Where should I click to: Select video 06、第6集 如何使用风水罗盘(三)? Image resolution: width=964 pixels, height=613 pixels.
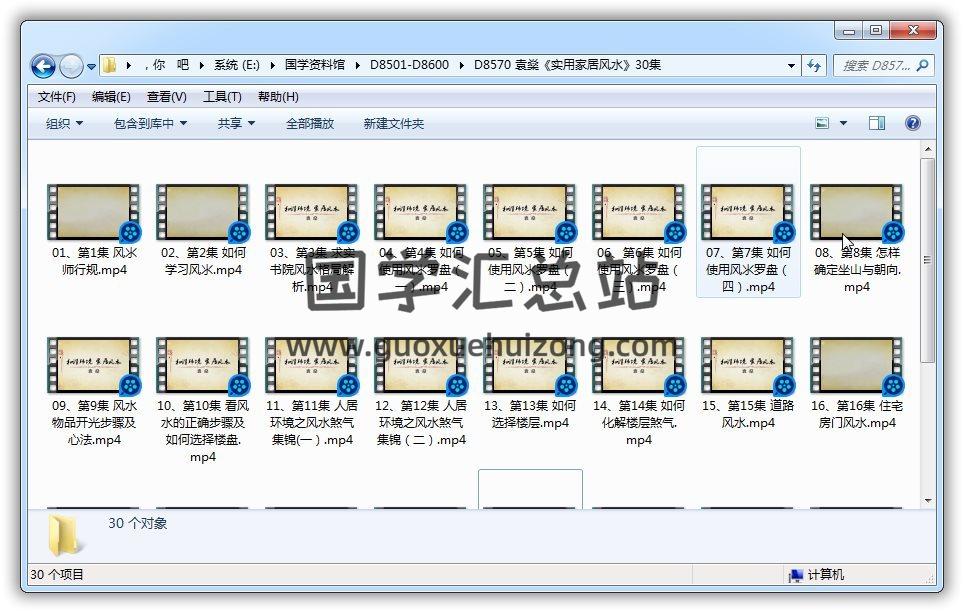pyautogui.click(x=639, y=237)
